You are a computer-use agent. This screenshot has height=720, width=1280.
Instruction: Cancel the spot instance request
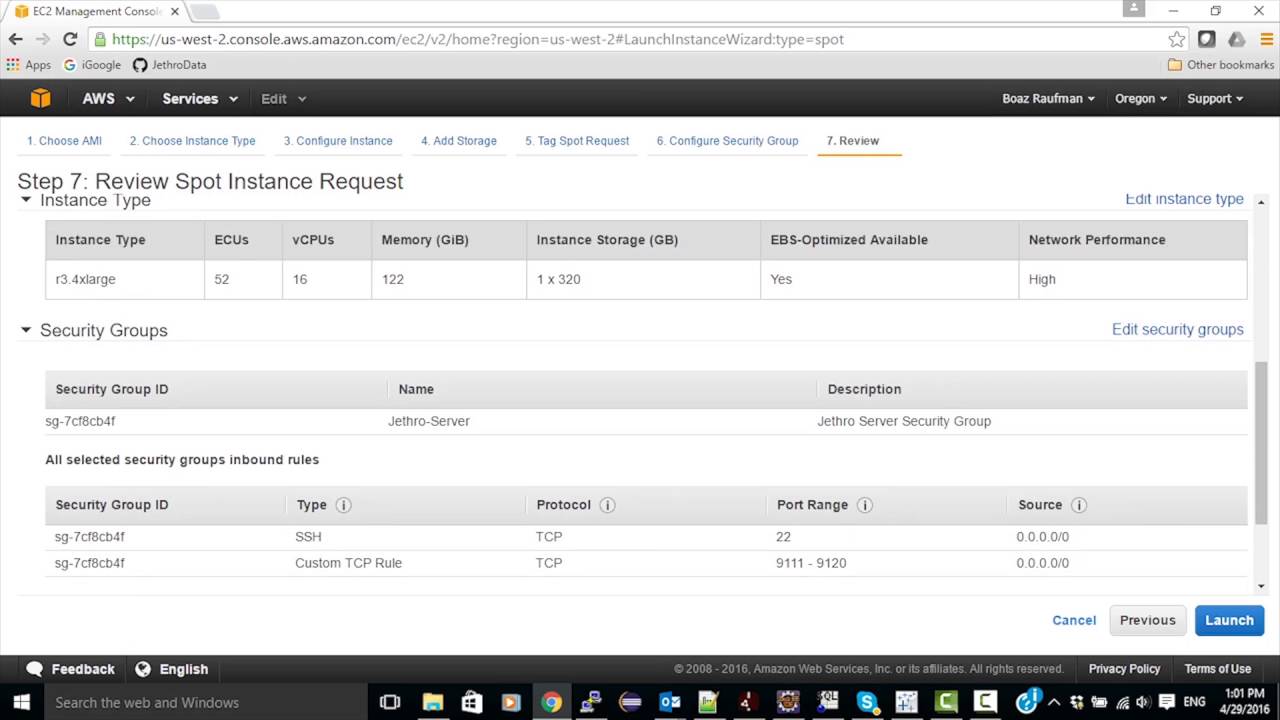coord(1074,620)
